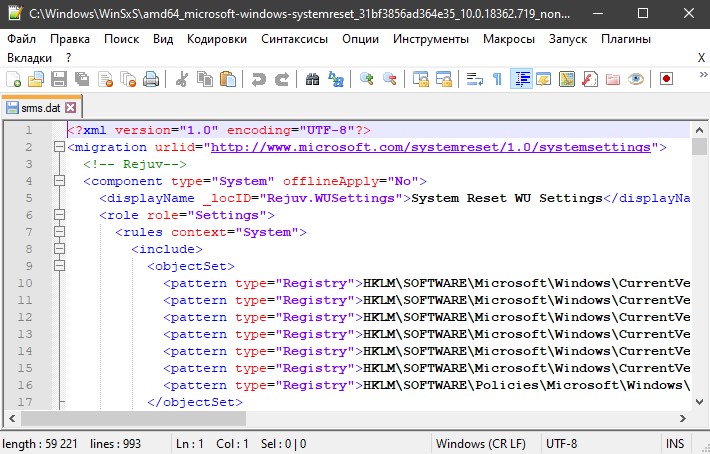Open the user defined language dialog icon
The width and height of the screenshot is (710, 454).
click(x=543, y=79)
